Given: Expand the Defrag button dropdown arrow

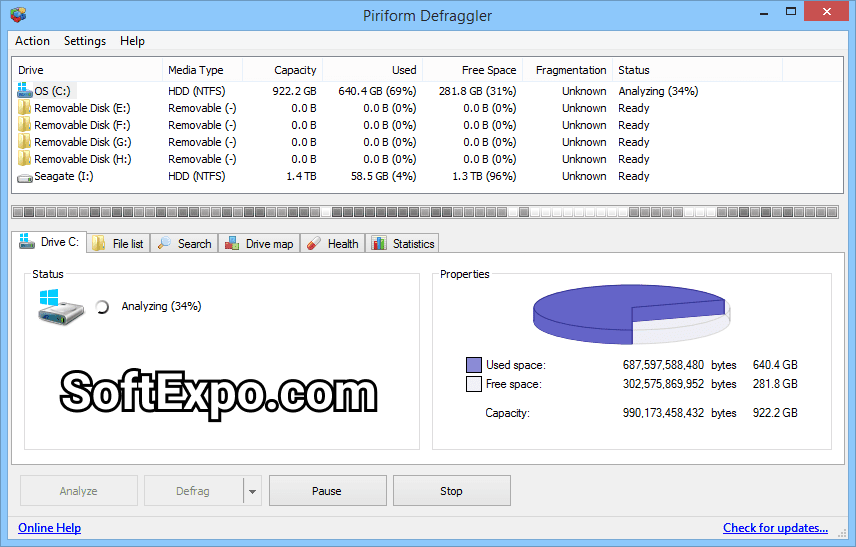Looking at the screenshot, I should (x=252, y=491).
